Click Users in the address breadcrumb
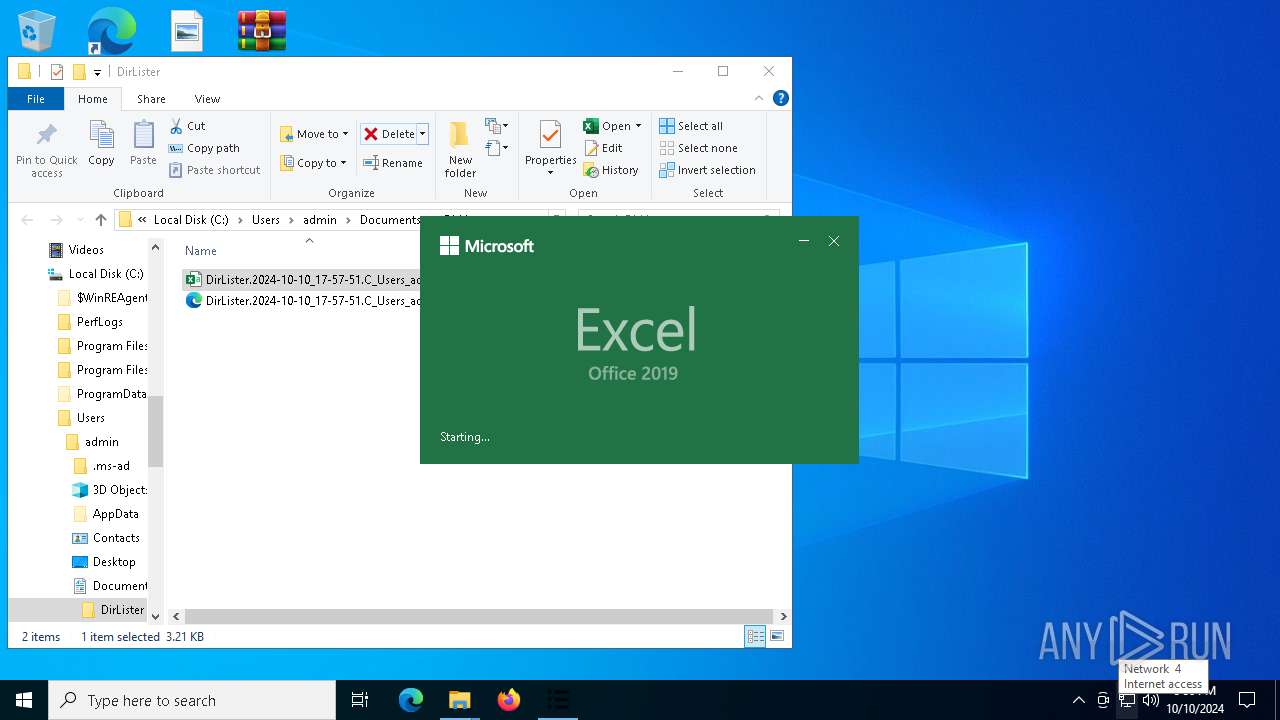The image size is (1280, 720). (265, 220)
